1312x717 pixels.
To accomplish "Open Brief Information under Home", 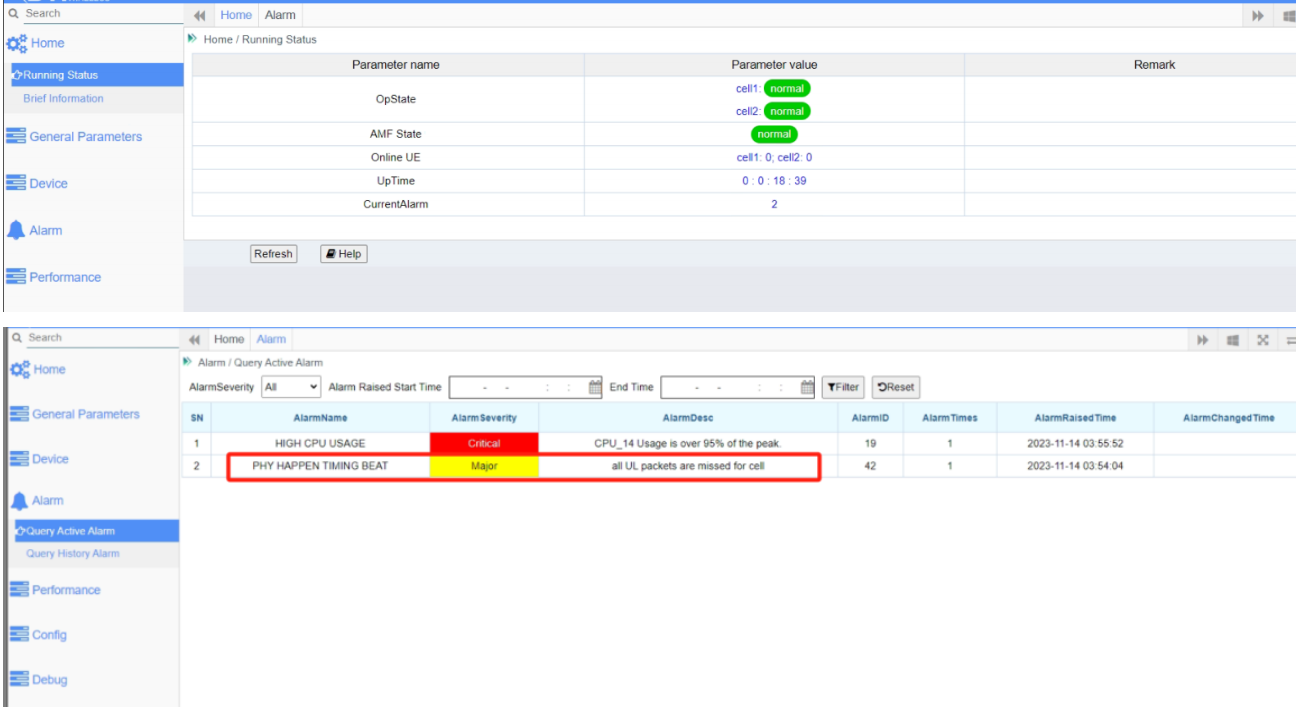I will (x=63, y=98).
